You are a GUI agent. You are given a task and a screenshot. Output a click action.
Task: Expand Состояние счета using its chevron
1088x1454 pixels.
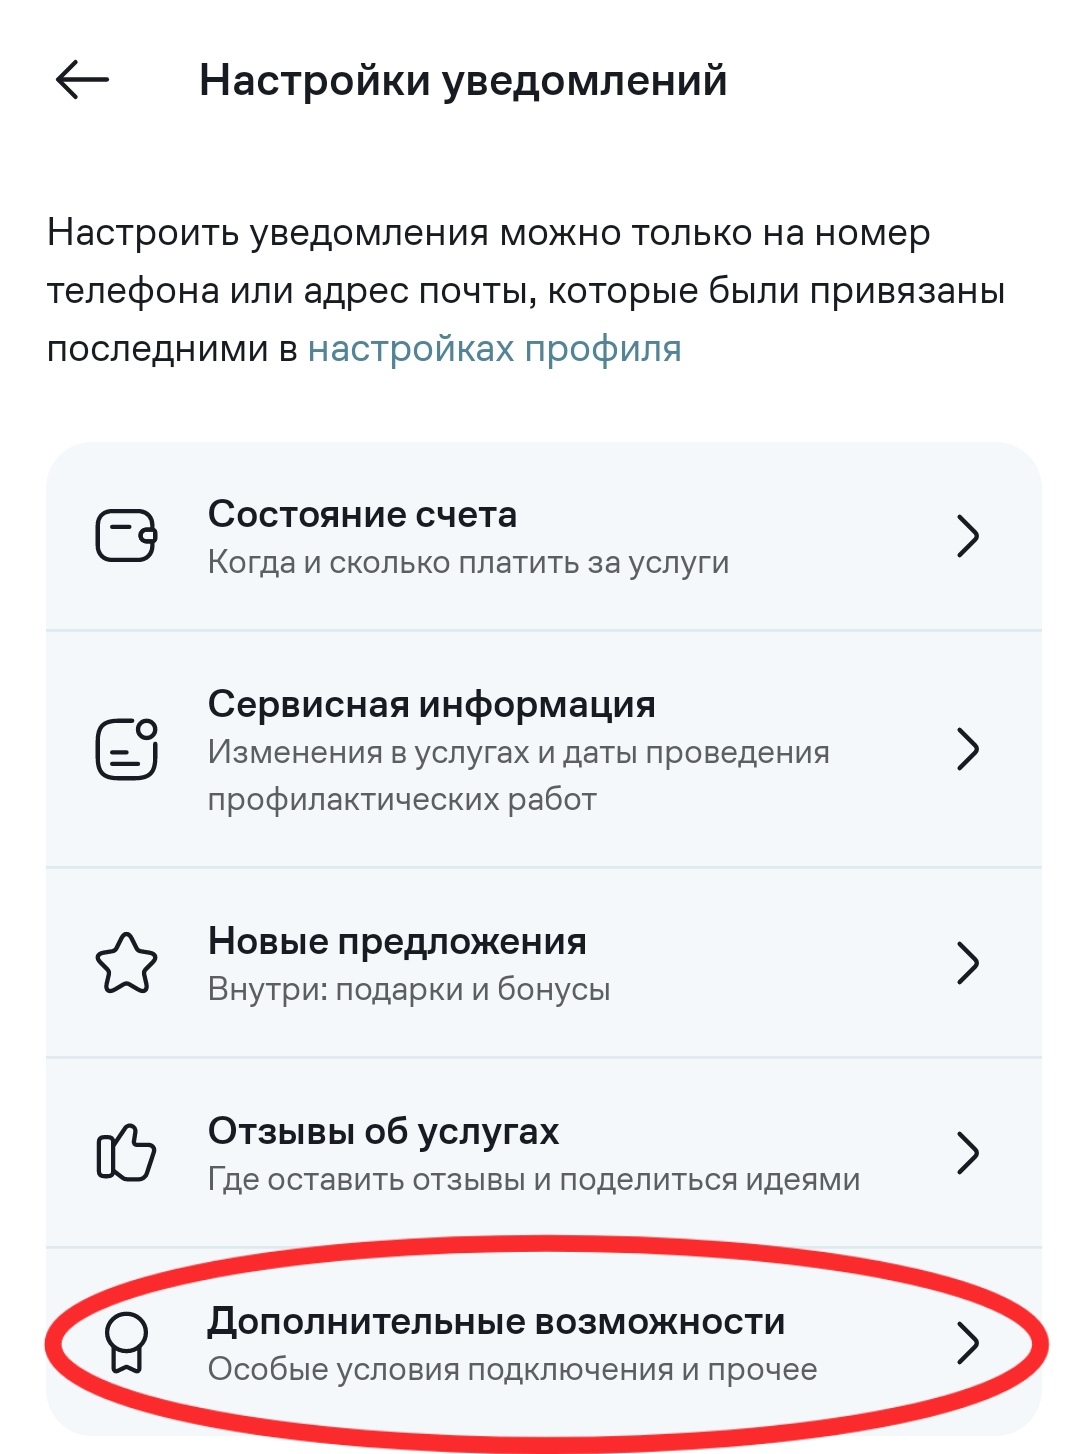tap(967, 536)
